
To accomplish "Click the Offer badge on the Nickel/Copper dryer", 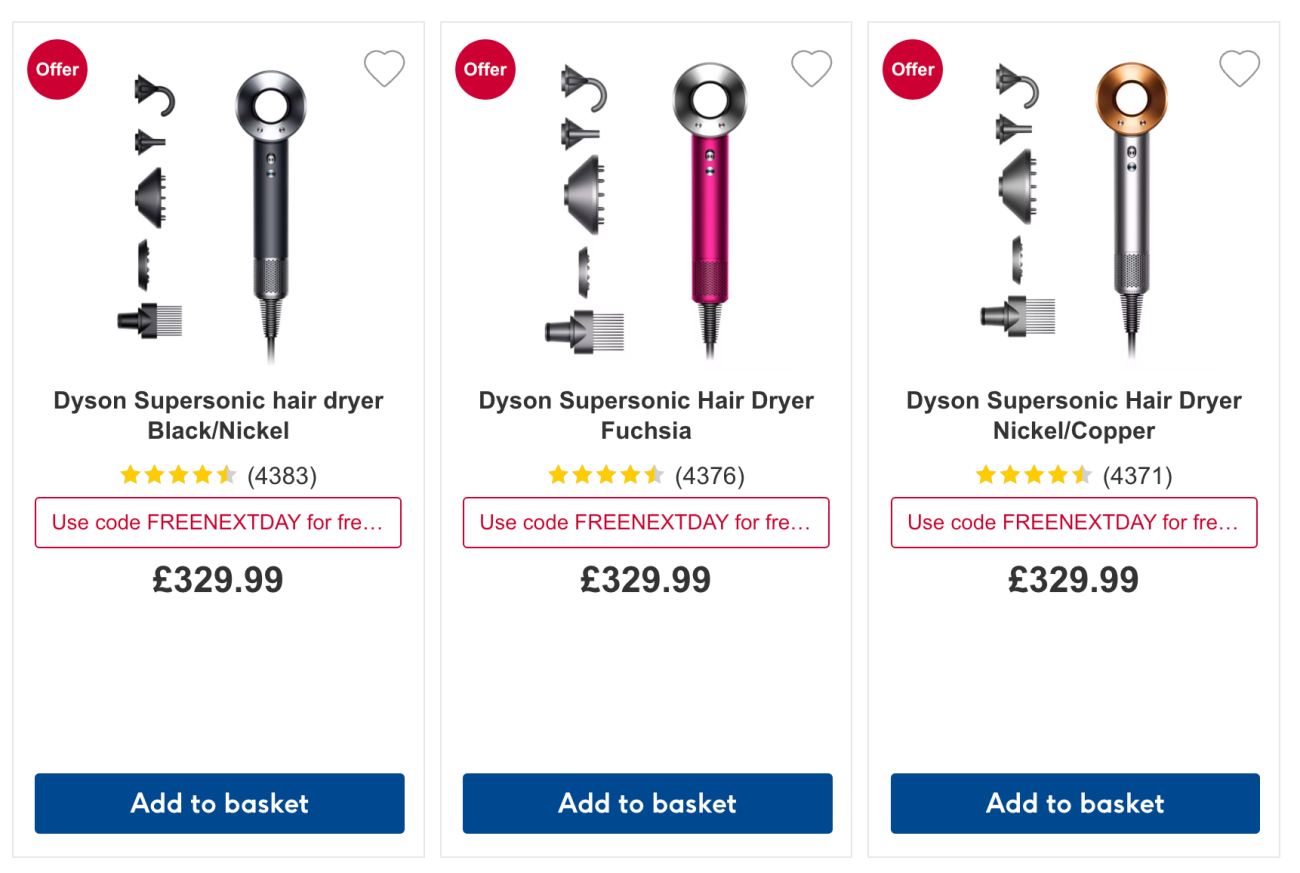I will pyautogui.click(x=912, y=69).
